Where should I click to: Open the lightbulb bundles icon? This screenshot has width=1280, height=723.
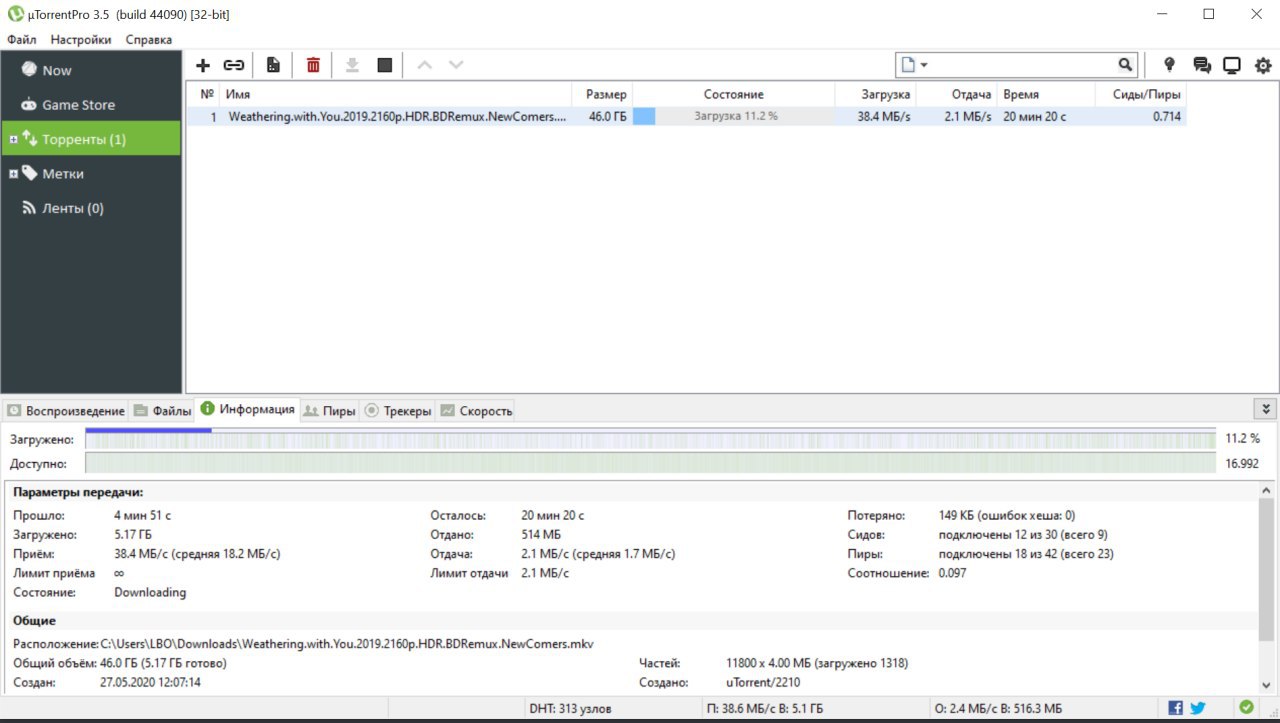pyautogui.click(x=1169, y=65)
